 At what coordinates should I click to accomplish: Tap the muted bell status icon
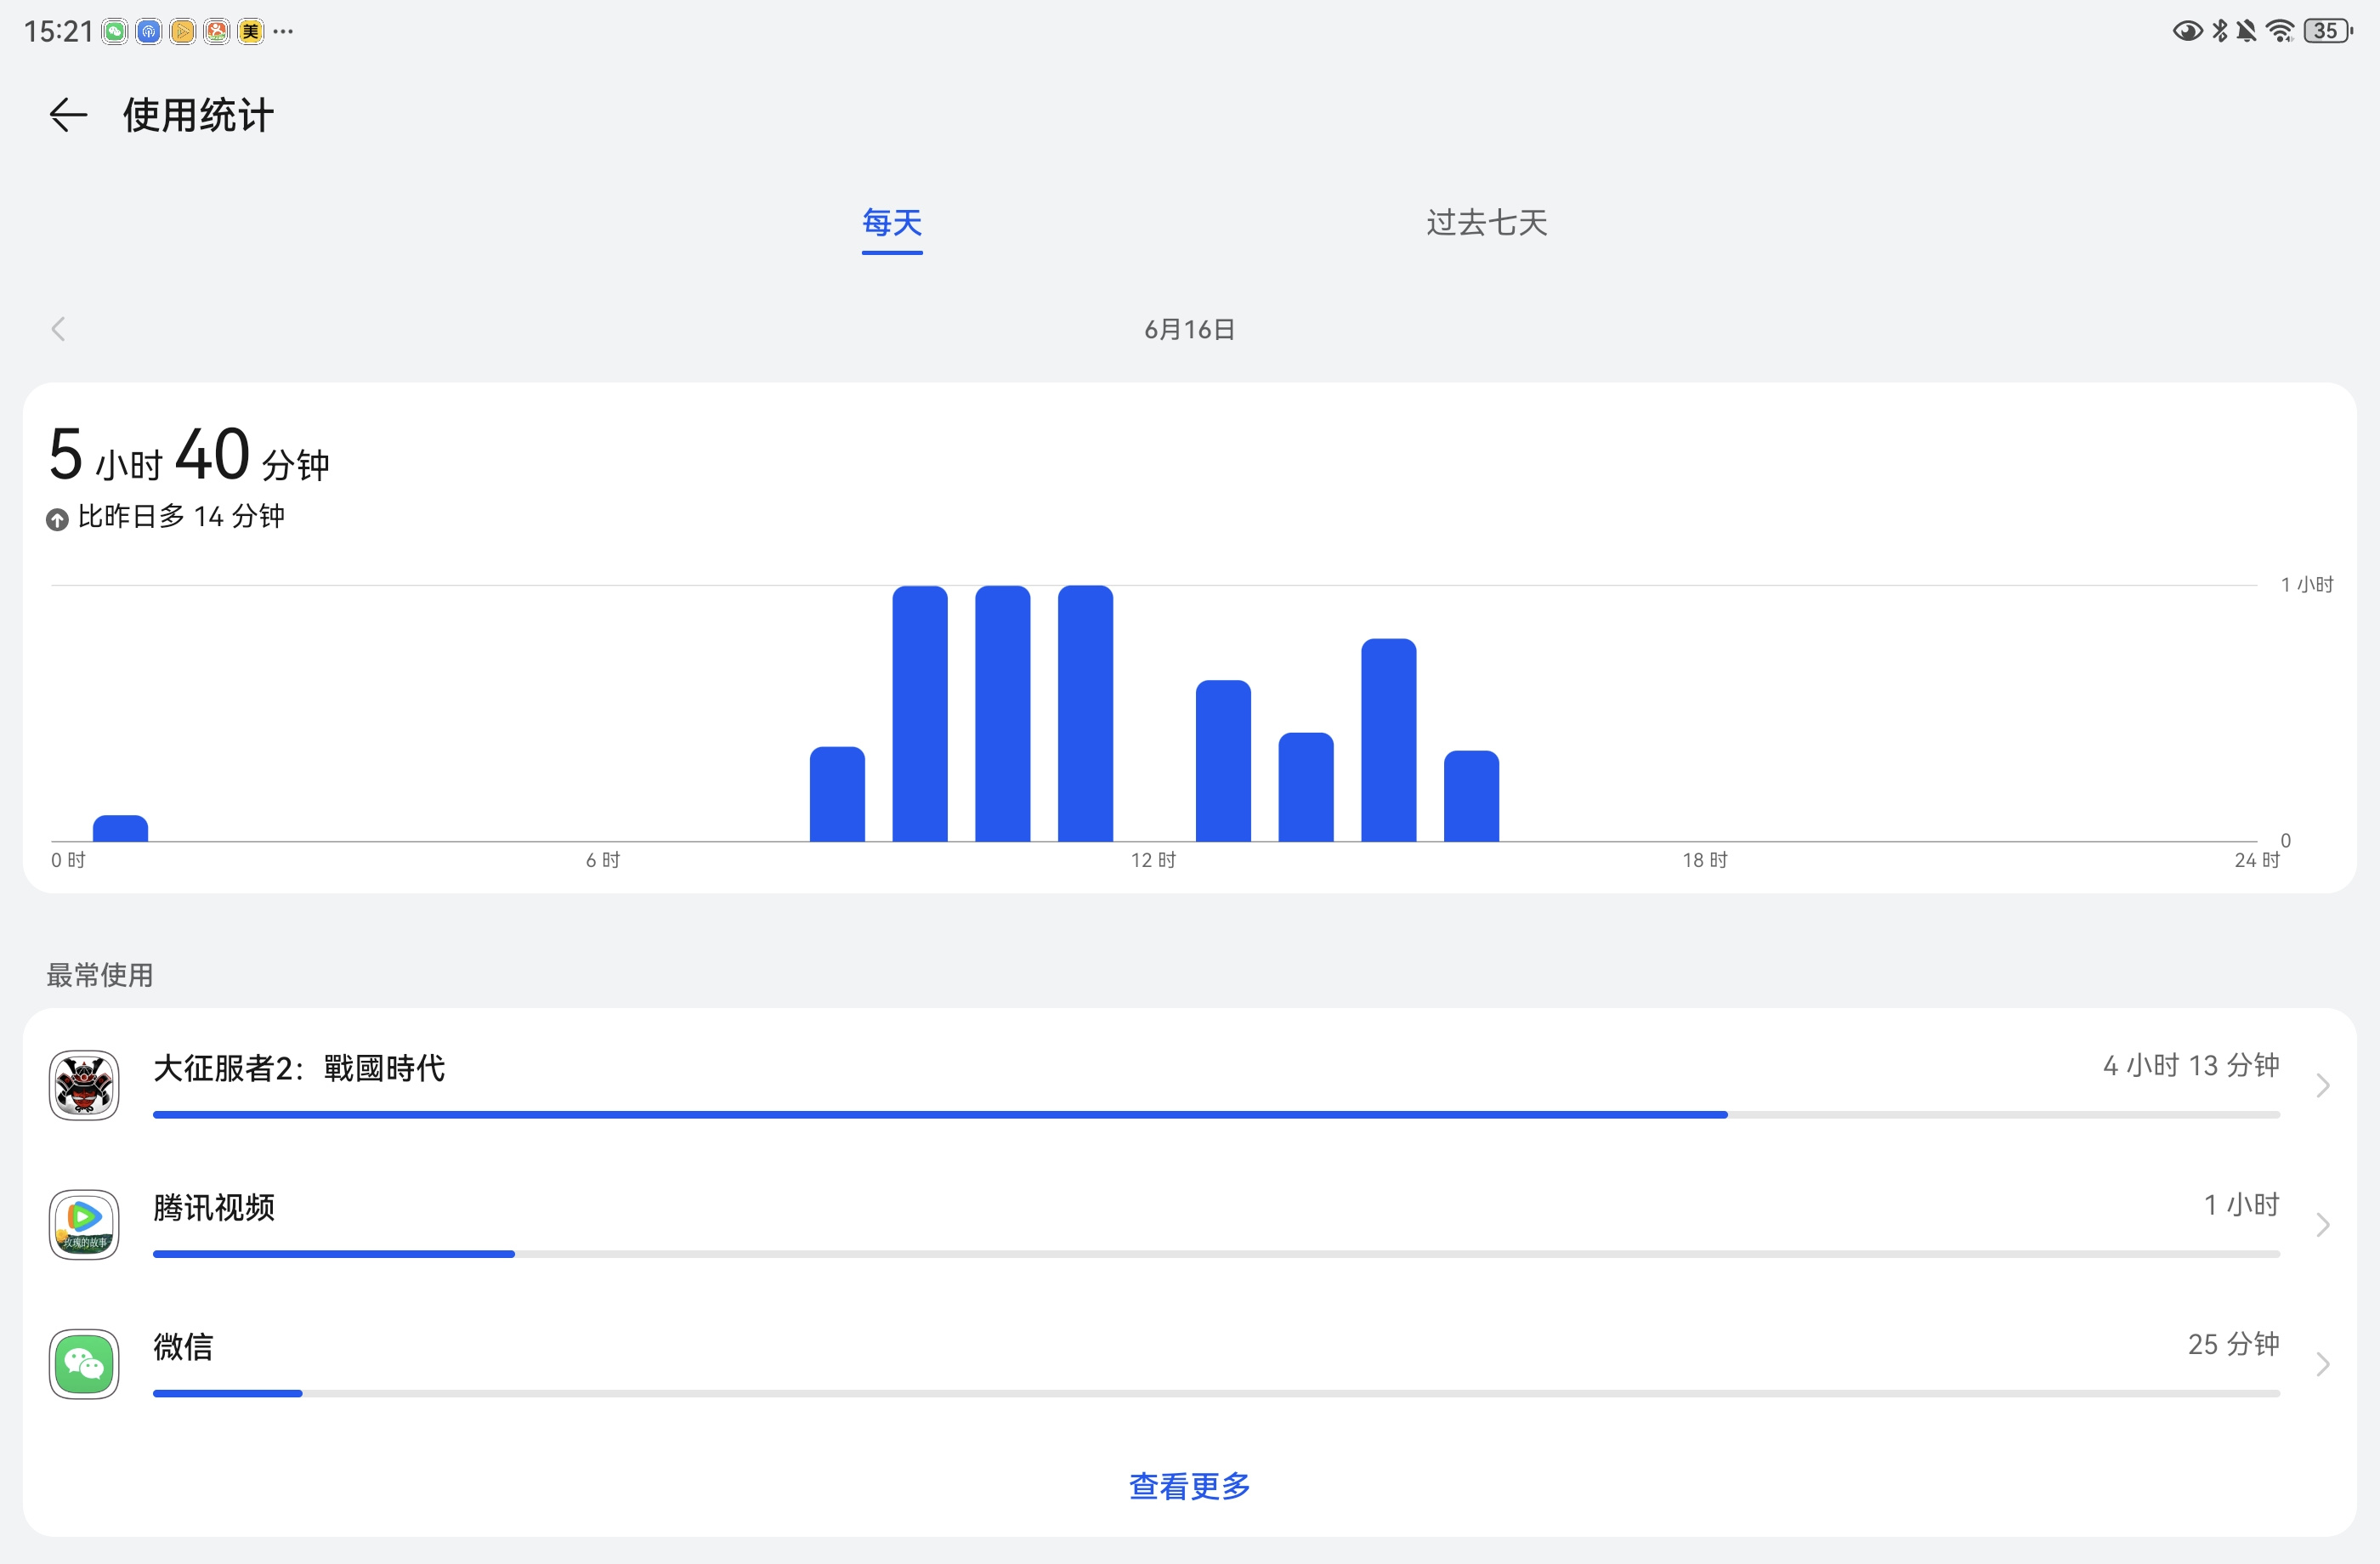tap(2246, 31)
